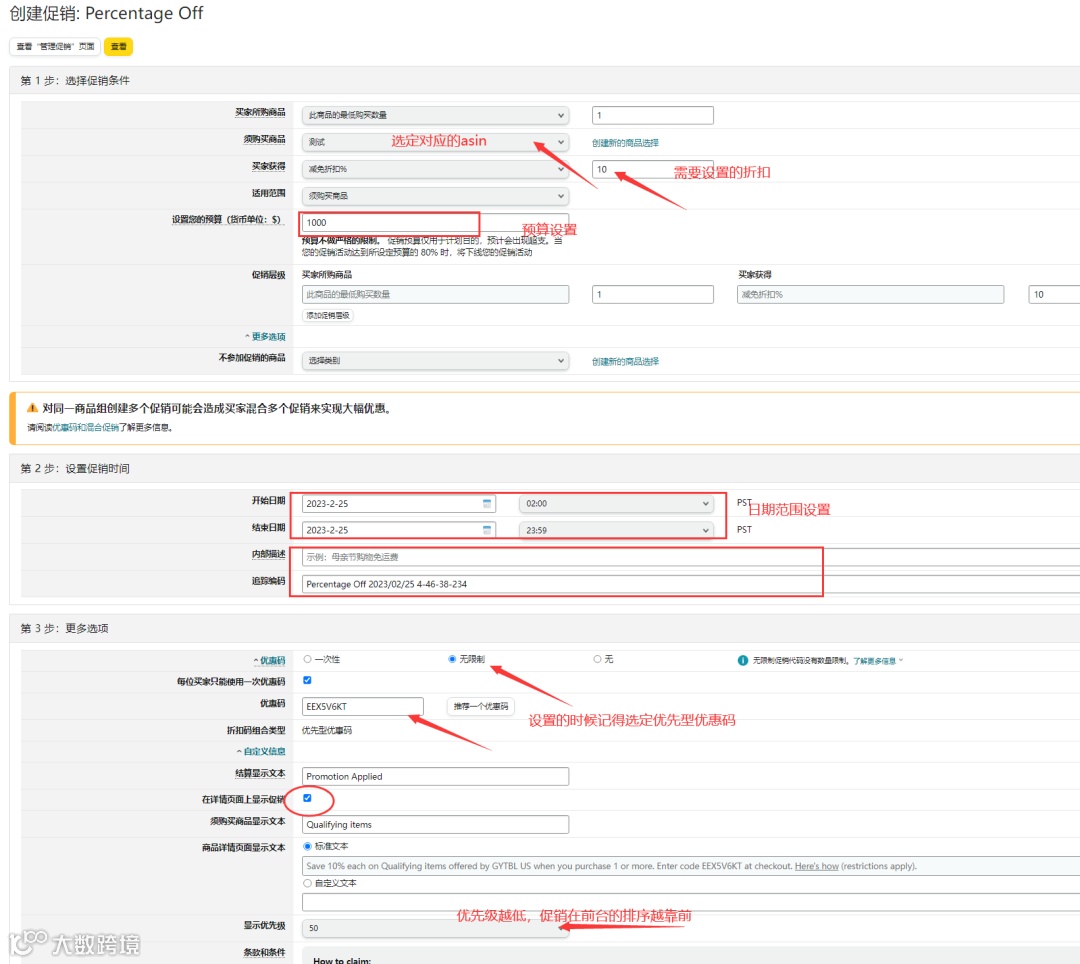
Task: Click the start date field 2023-2-25
Action: [x=398, y=503]
